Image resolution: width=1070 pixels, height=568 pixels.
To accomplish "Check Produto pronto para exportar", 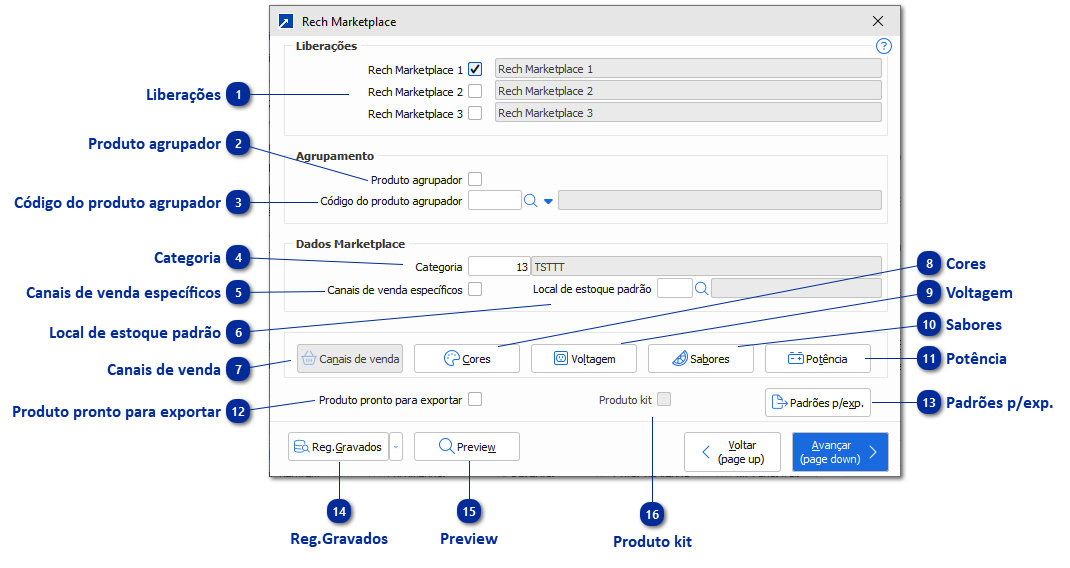I will [475, 399].
